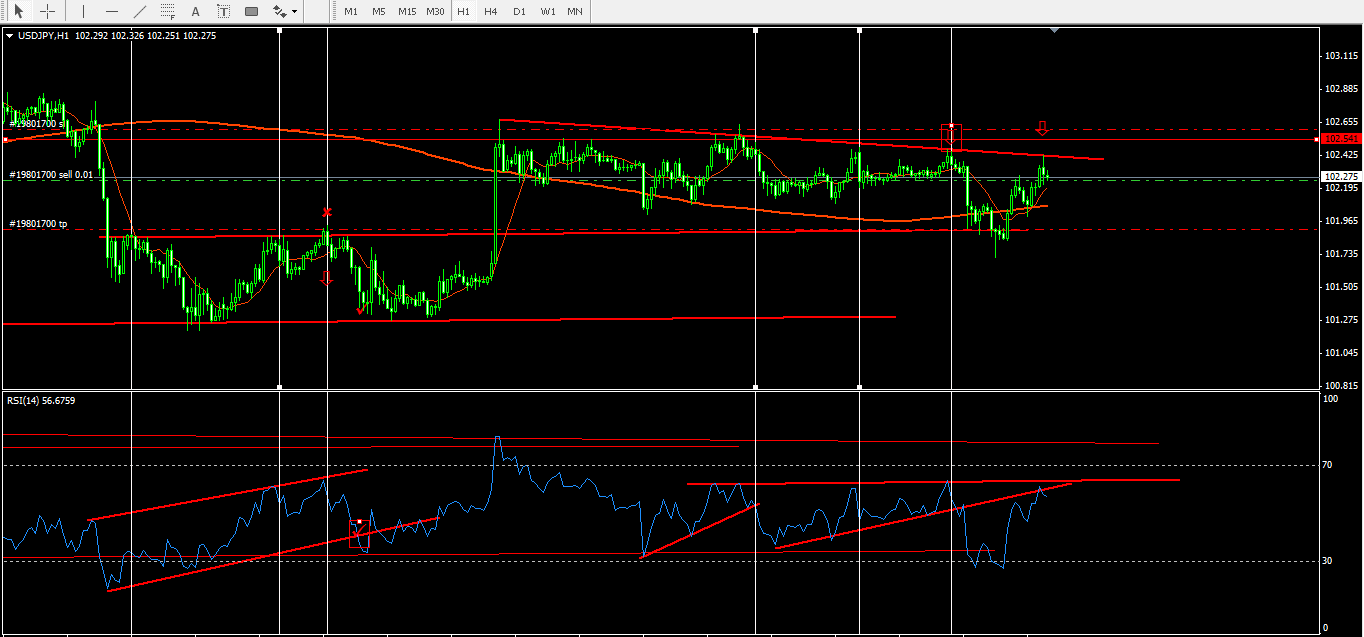Click the red X marker on the chart

pos(327,212)
